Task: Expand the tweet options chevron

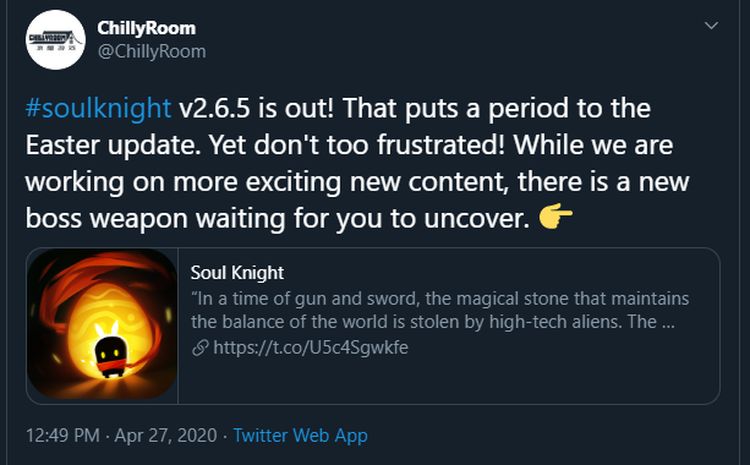Action: coord(711,25)
